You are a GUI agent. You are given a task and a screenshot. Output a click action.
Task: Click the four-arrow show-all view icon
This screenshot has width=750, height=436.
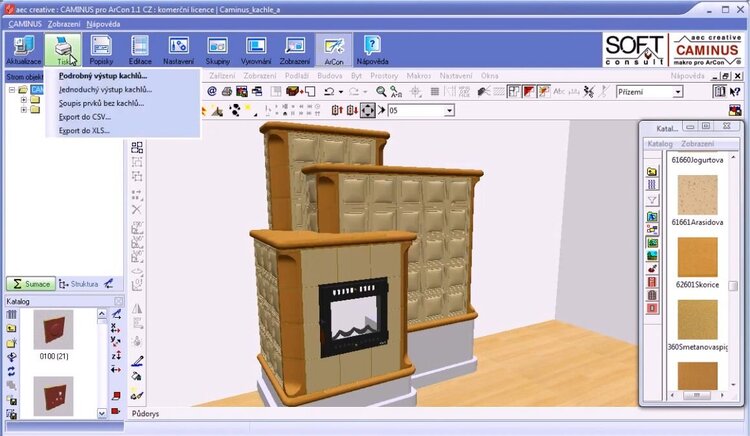(367, 110)
